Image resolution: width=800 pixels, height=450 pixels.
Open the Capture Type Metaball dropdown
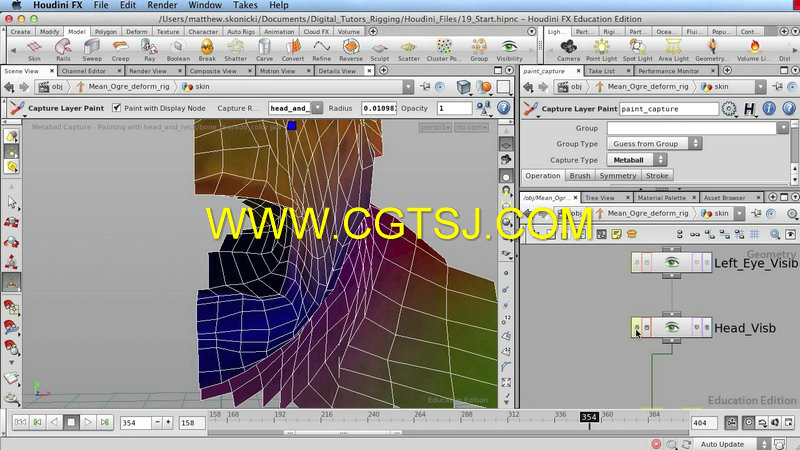637,160
